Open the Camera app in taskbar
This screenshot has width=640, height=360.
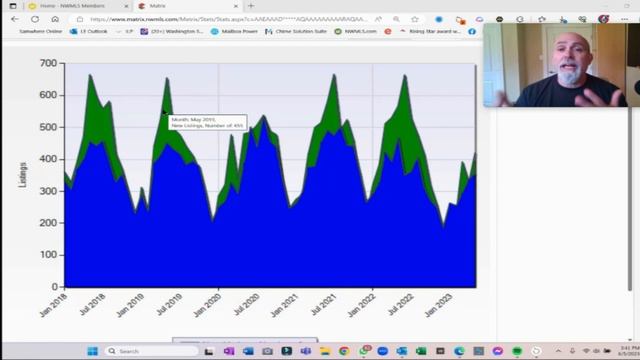click(x=267, y=351)
